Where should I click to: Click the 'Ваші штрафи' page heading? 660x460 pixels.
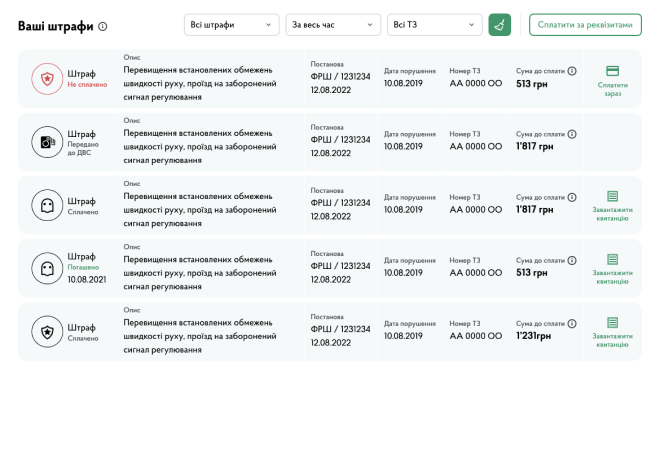click(55, 27)
